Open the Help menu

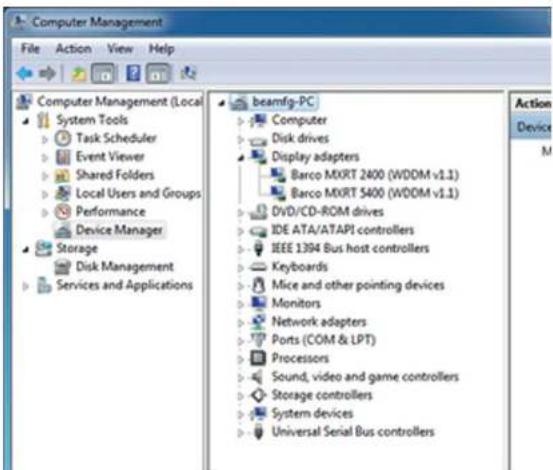pyautogui.click(x=161, y=49)
